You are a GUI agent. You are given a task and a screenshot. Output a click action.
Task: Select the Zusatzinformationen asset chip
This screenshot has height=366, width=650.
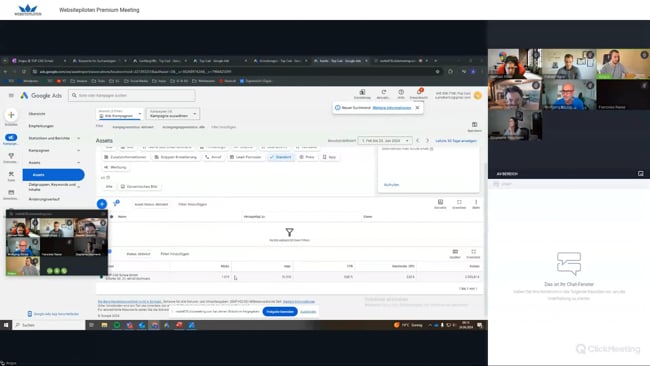(x=125, y=157)
